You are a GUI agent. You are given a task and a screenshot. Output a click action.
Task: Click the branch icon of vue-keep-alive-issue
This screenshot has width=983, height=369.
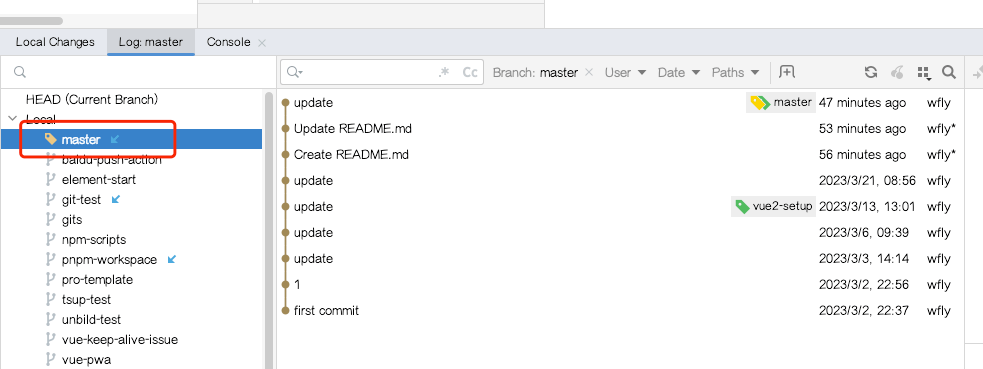(x=51, y=340)
